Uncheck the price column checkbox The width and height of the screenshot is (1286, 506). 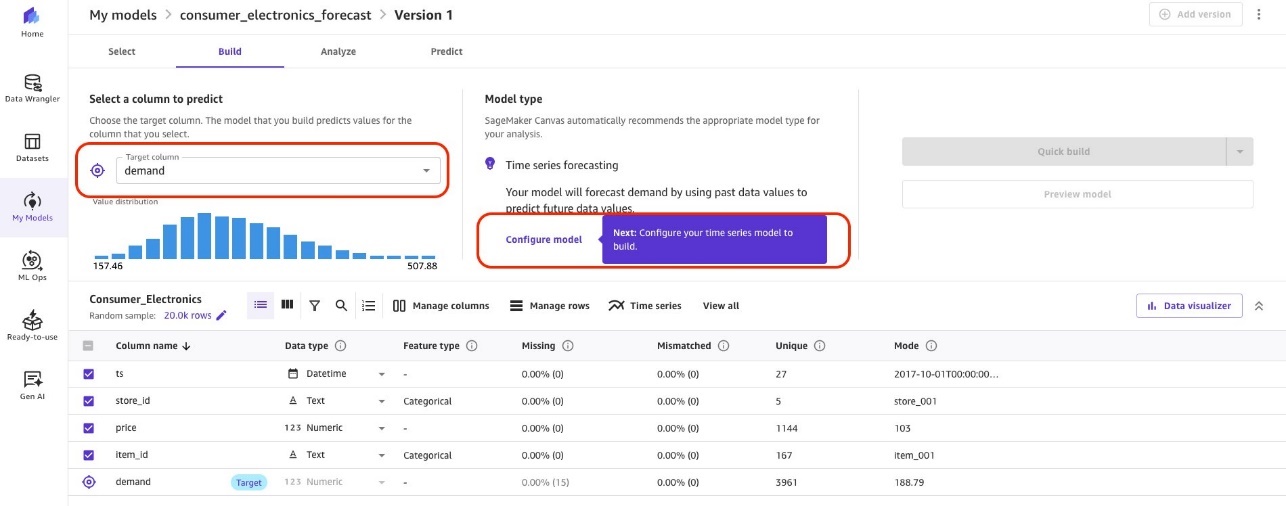click(x=88, y=428)
